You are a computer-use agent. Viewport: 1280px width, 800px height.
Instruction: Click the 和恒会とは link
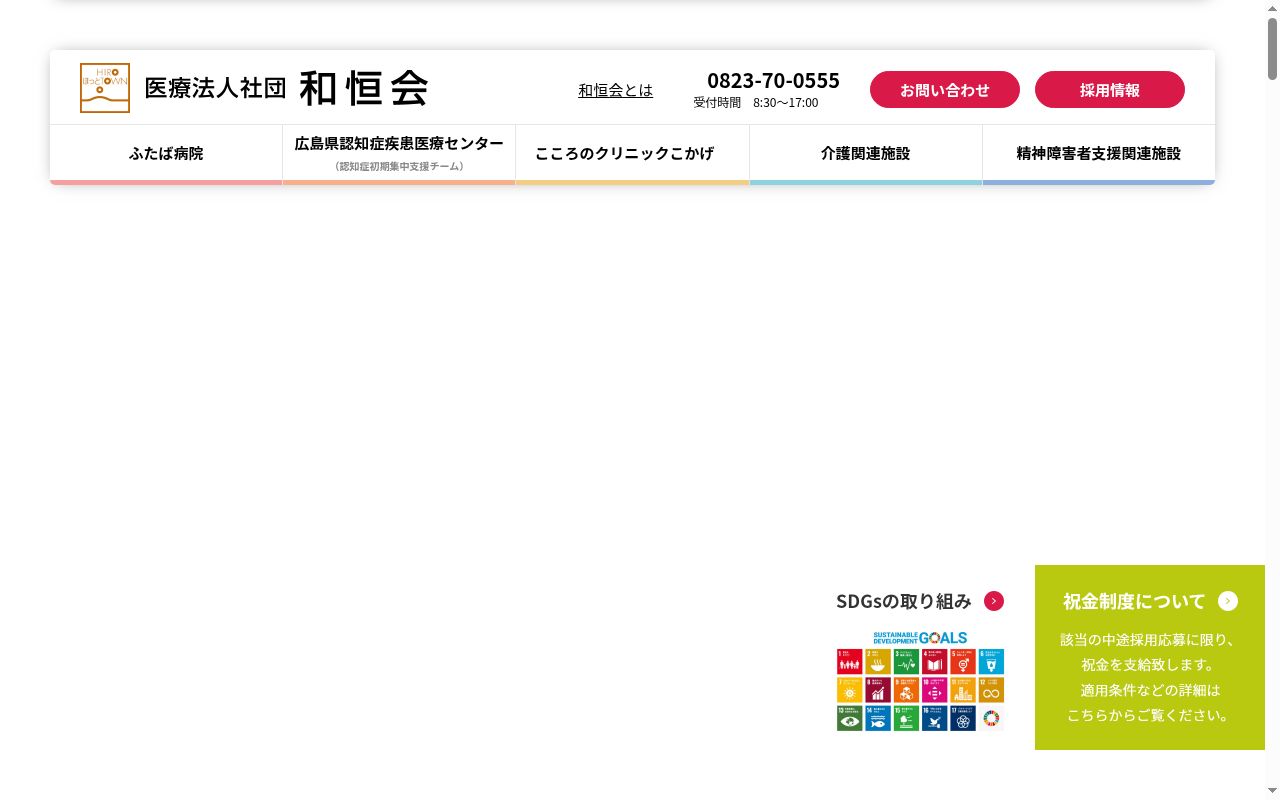click(x=615, y=90)
